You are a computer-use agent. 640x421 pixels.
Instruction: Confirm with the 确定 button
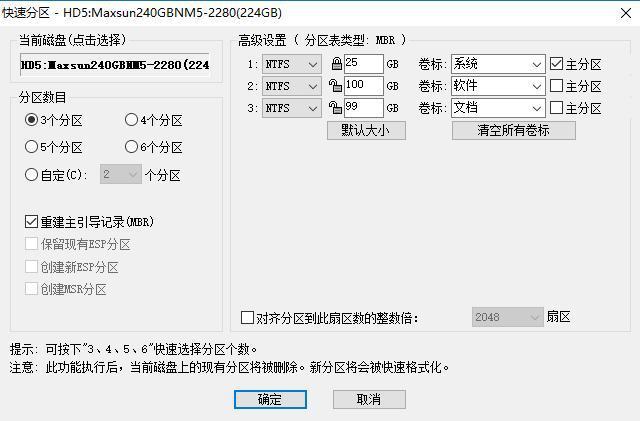(x=270, y=399)
